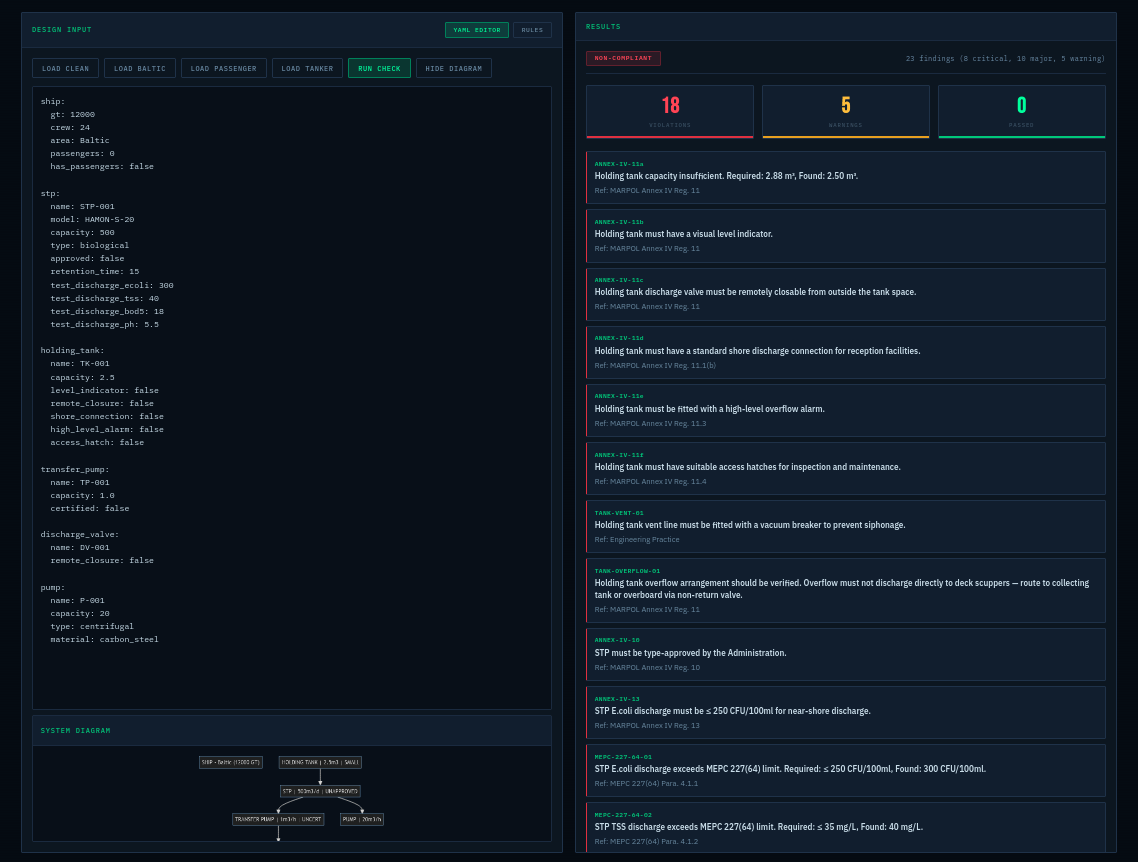Click the 'retention_time: 15' line
The image size is (1138, 862).
(94, 271)
